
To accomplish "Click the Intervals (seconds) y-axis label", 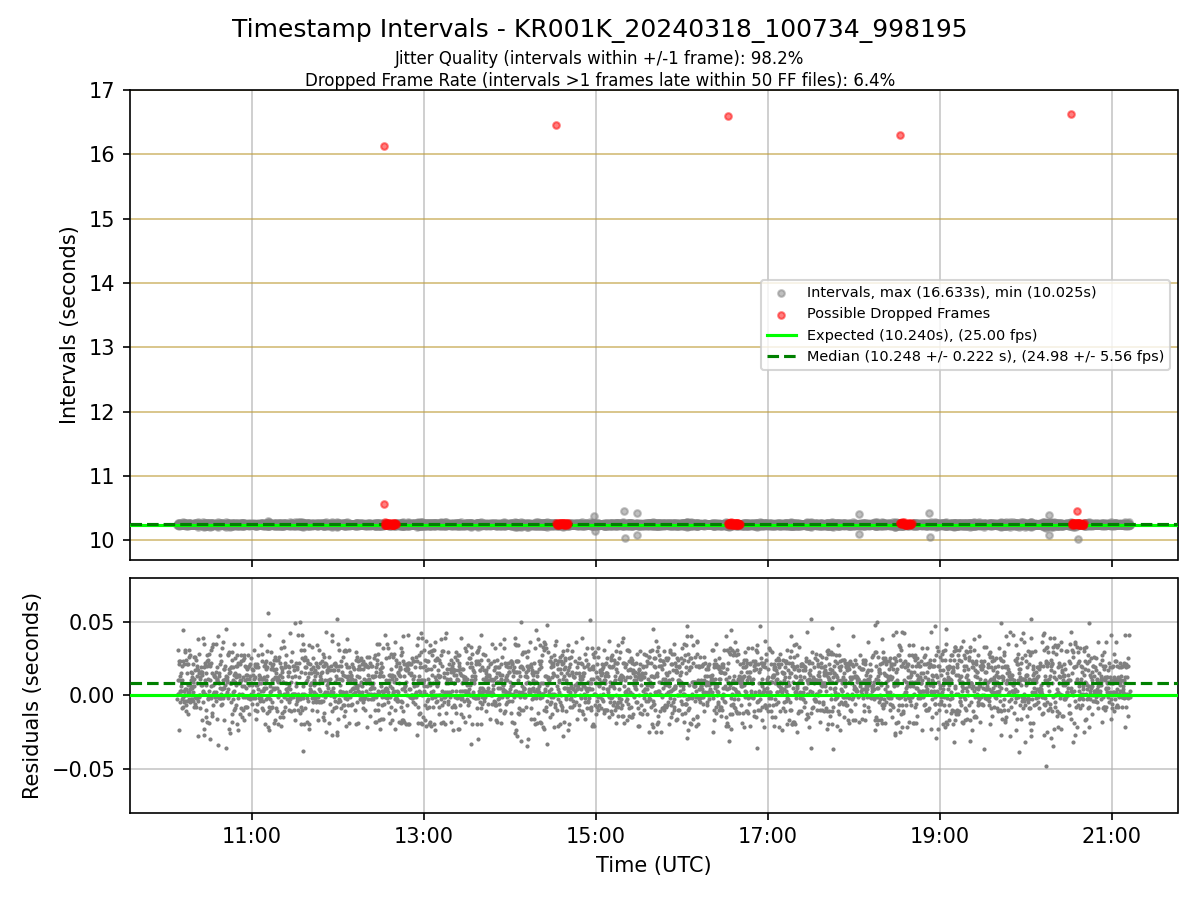I will coord(69,325).
